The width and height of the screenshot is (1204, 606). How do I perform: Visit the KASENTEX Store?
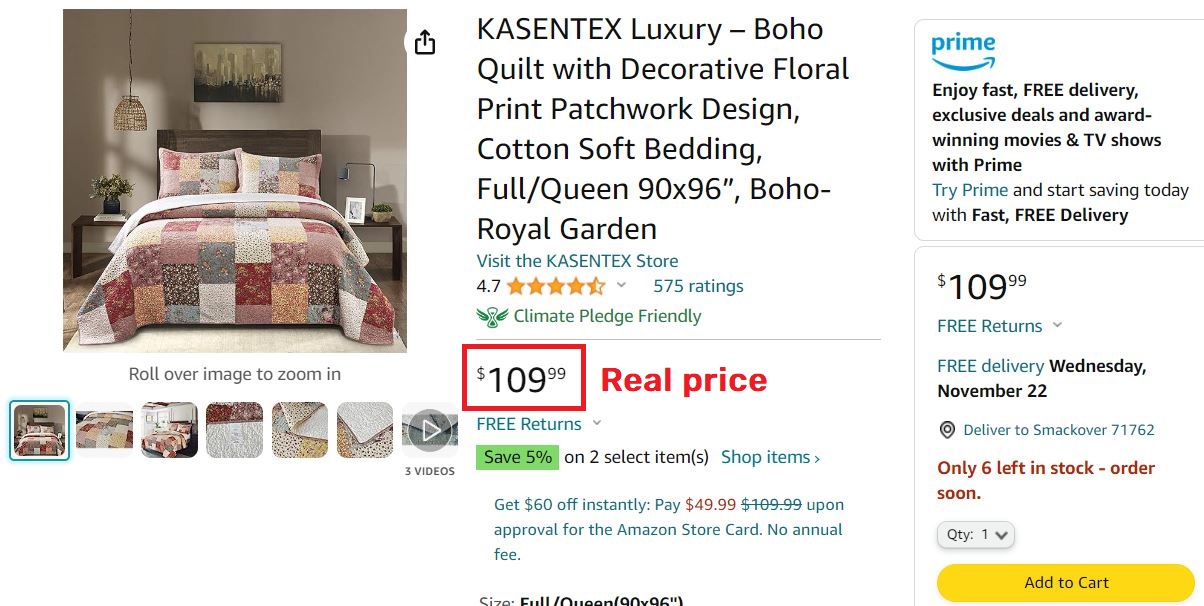click(576, 260)
